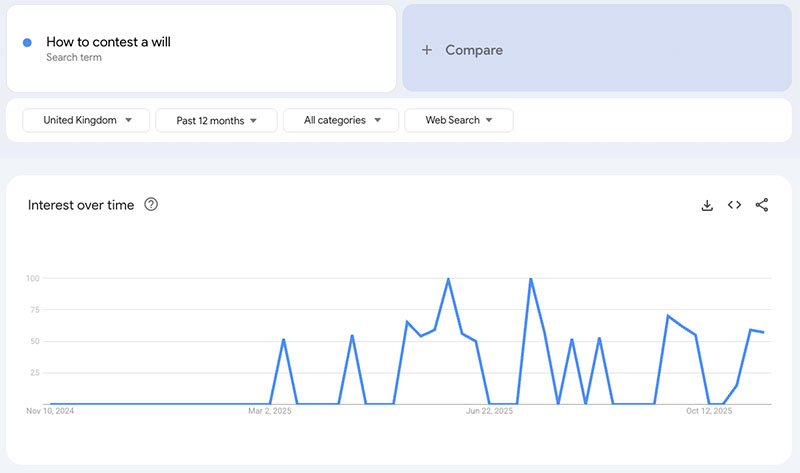Open the All categories dropdown
This screenshot has height=473, width=800.
[342, 120]
